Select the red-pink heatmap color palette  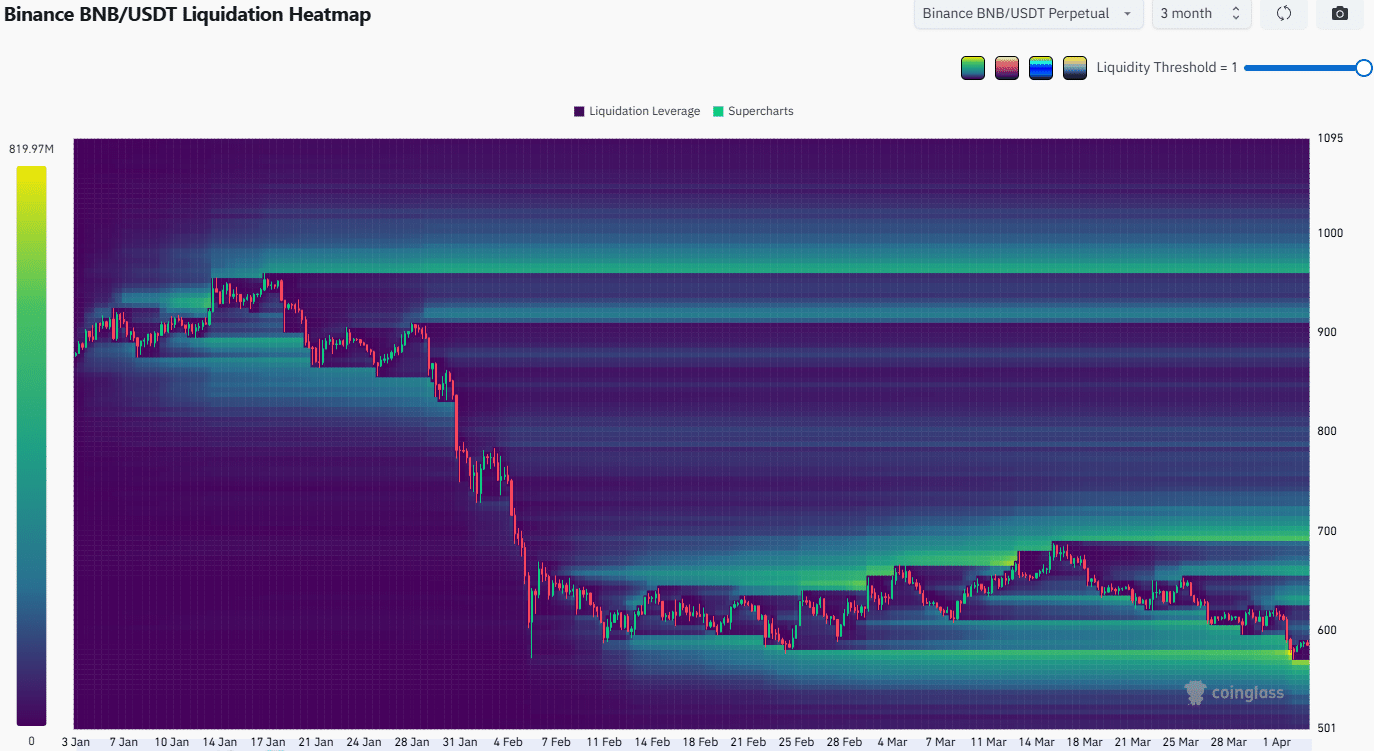coord(1006,67)
